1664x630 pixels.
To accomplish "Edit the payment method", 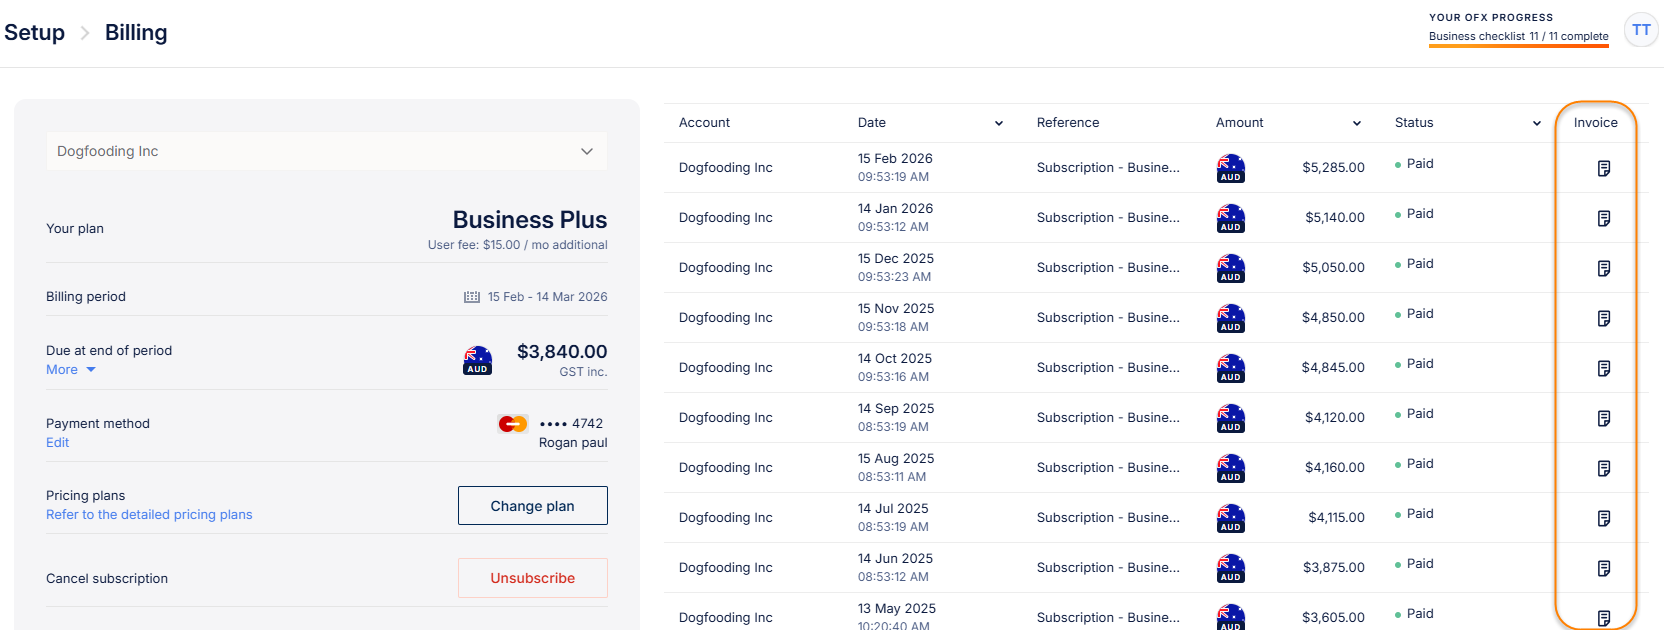I will click(57, 443).
